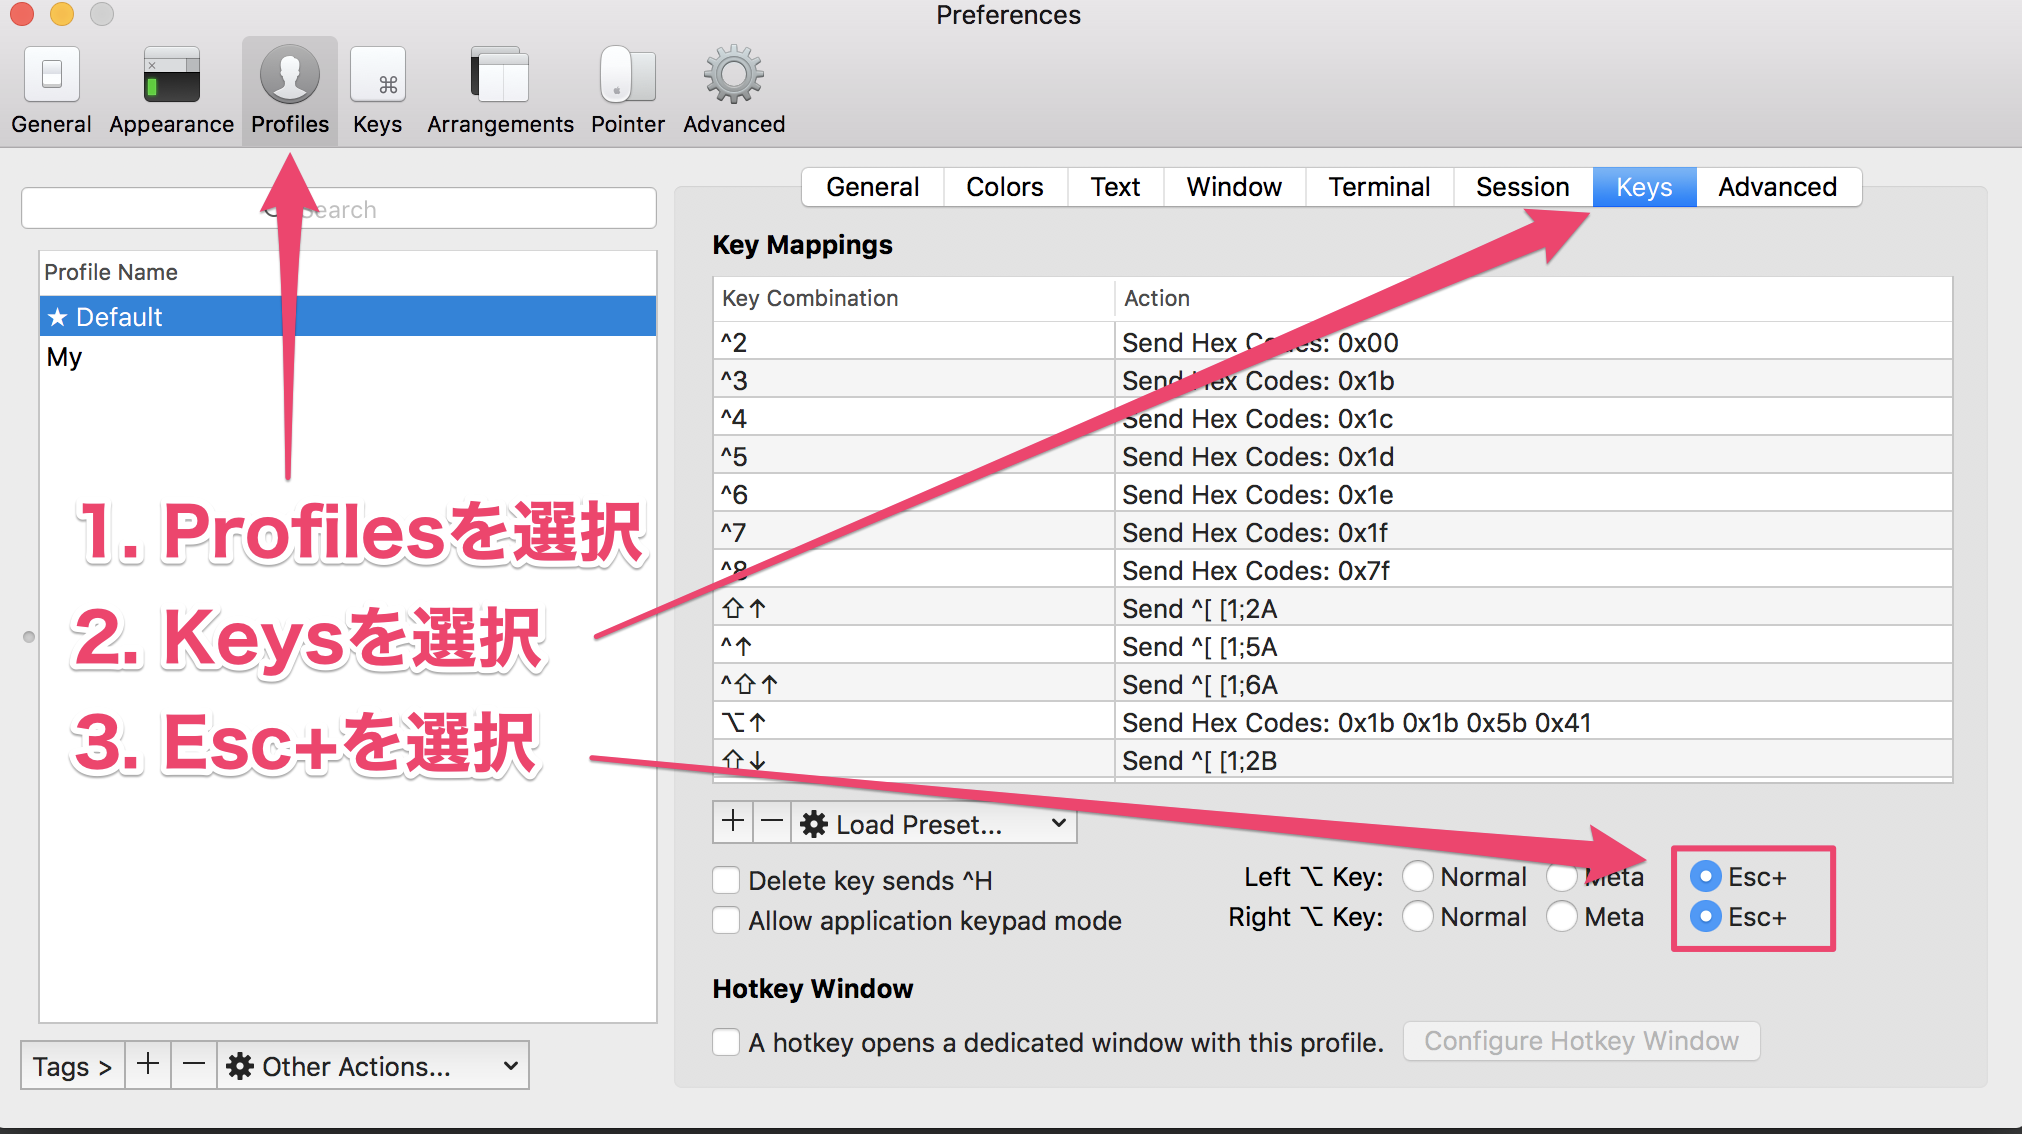Open the Arrangements pane
Image resolution: width=2022 pixels, height=1134 pixels.
pyautogui.click(x=499, y=88)
